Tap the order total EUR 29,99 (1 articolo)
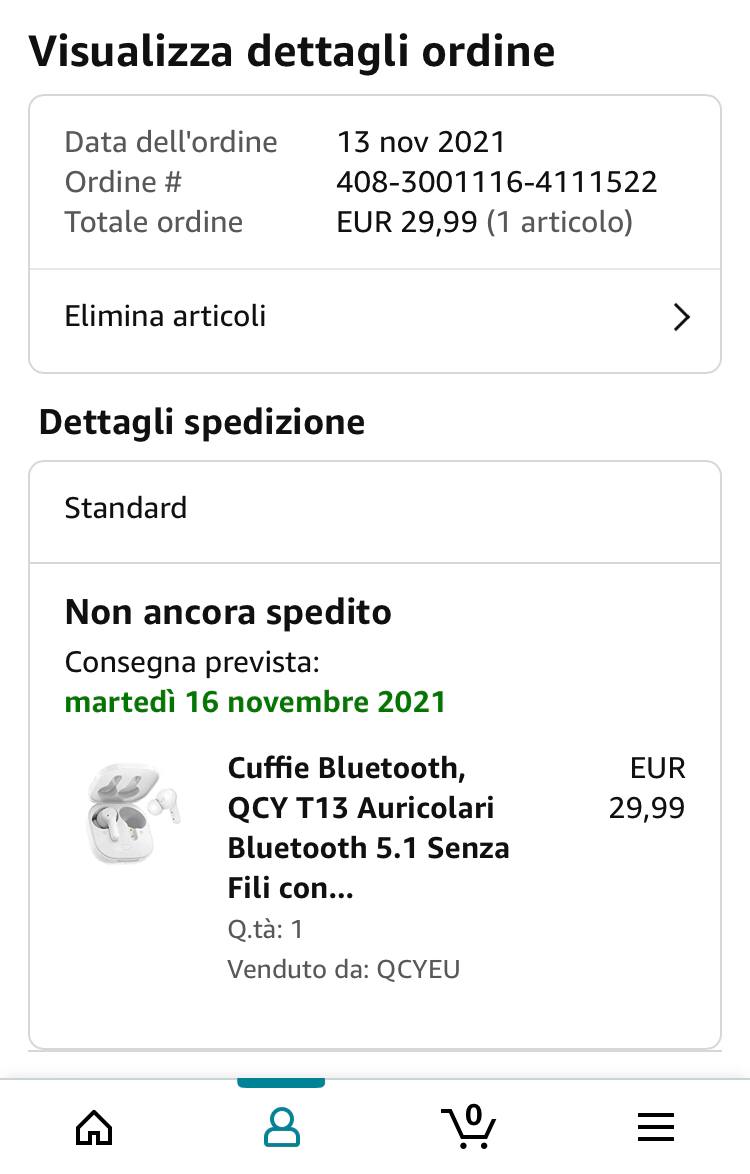The height and width of the screenshot is (1174, 750). 484,222
